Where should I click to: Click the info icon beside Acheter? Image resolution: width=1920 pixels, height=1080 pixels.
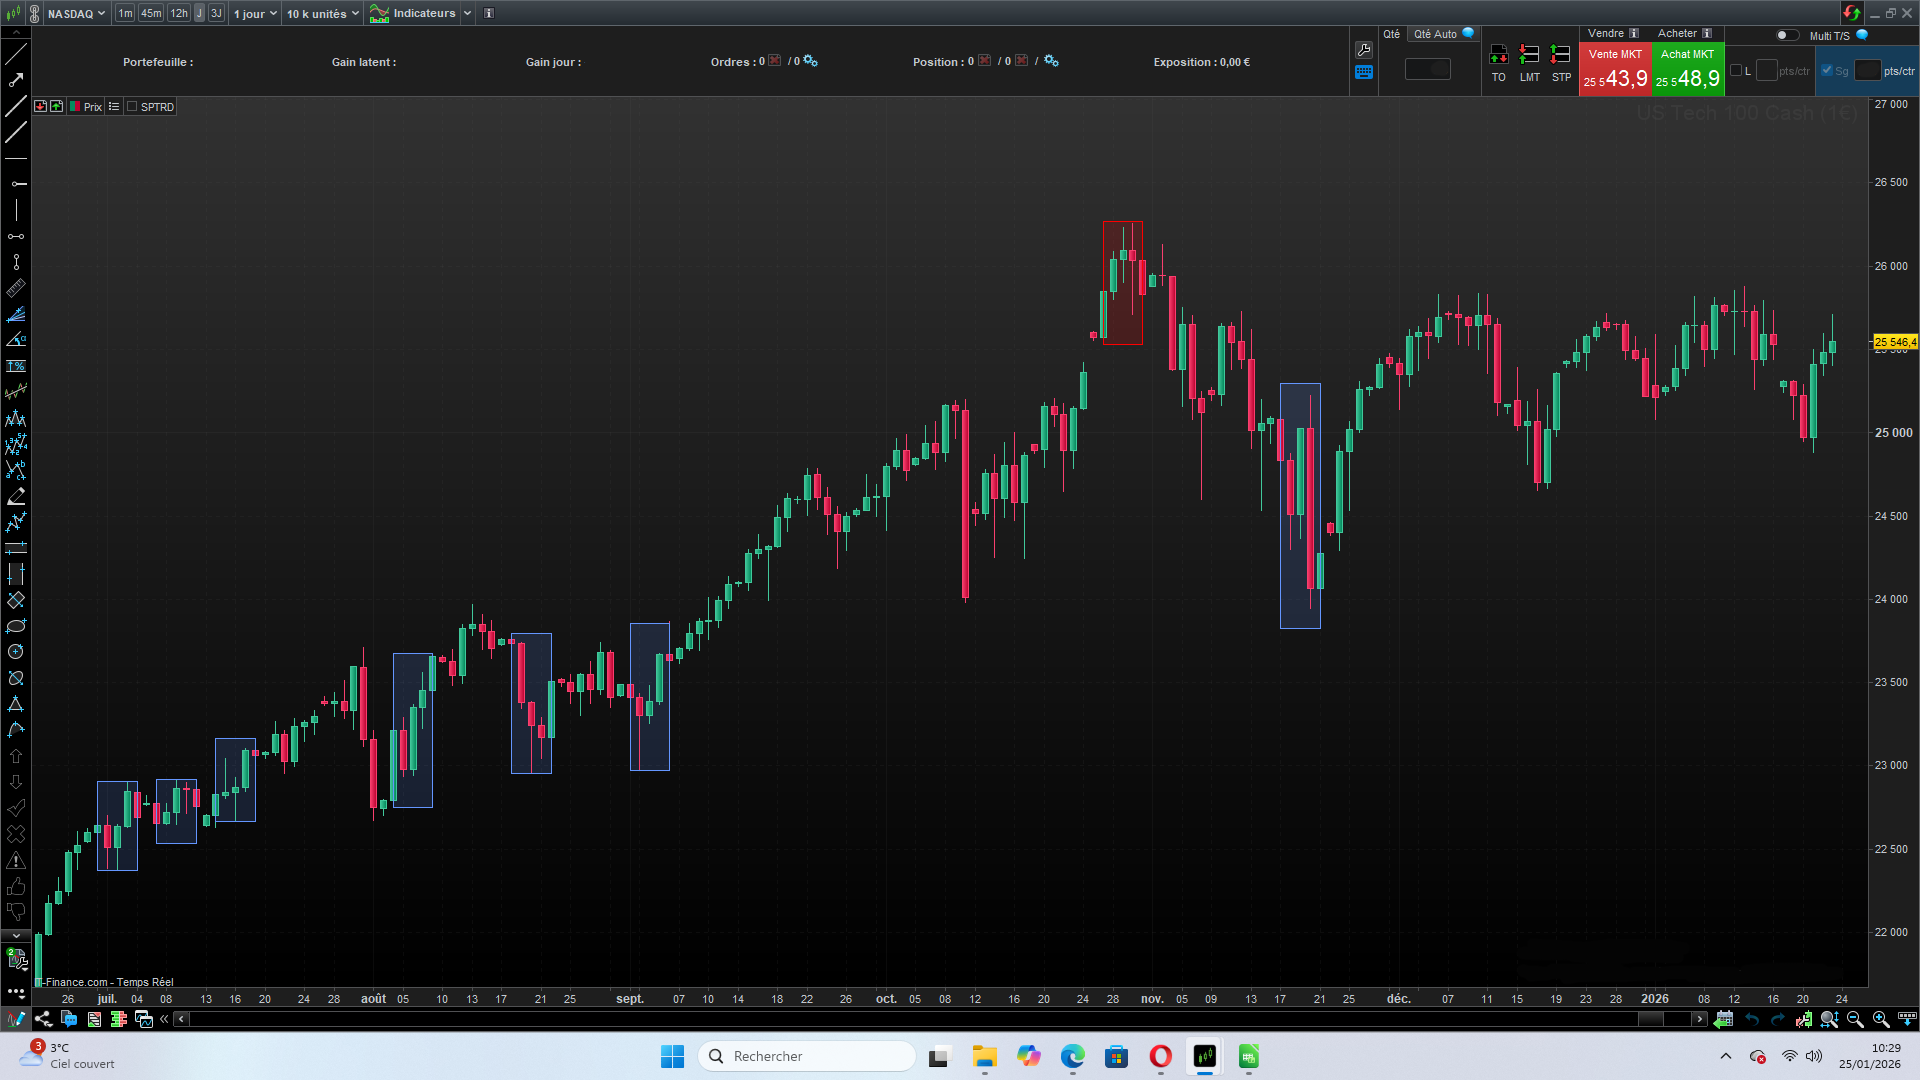(x=1707, y=34)
